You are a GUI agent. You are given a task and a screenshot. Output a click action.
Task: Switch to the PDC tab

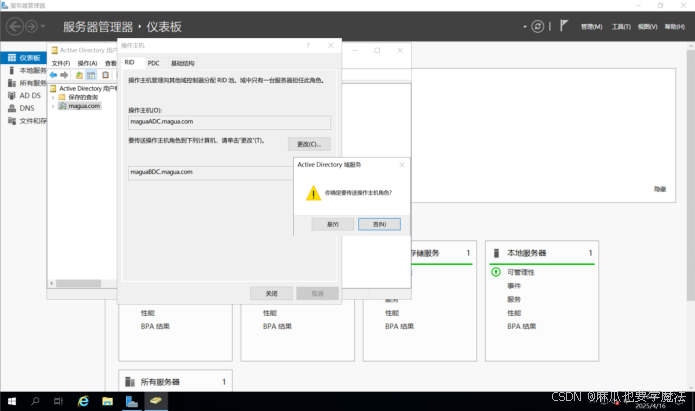coord(153,63)
